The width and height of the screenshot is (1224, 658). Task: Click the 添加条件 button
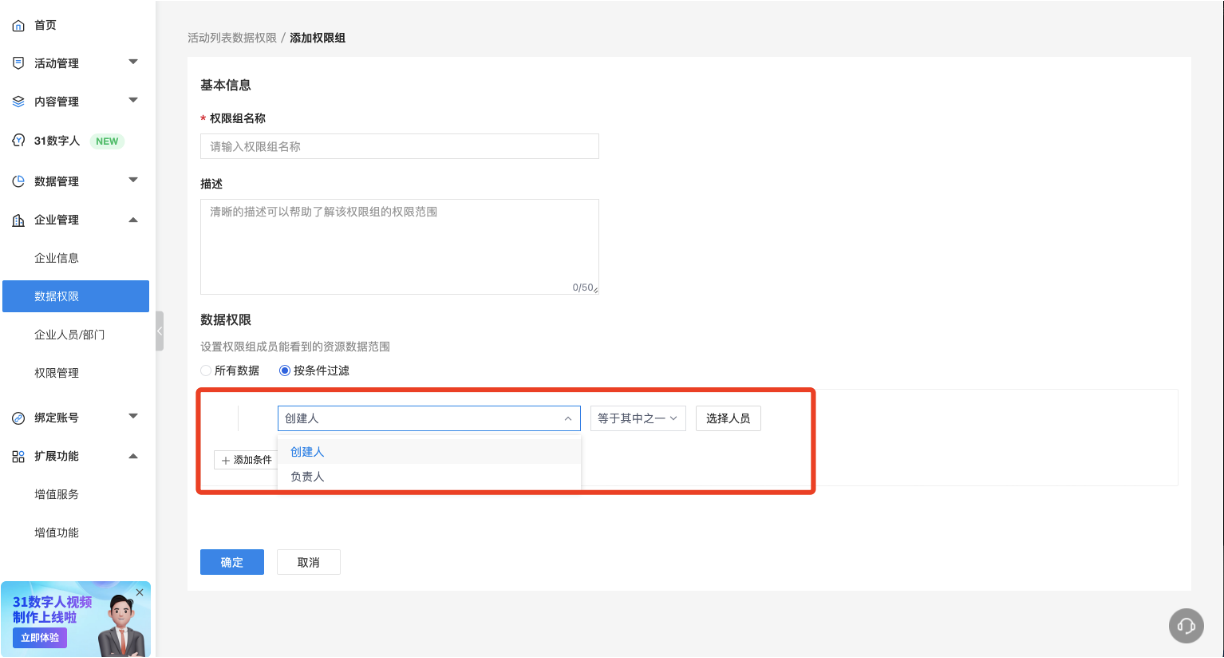click(x=247, y=460)
